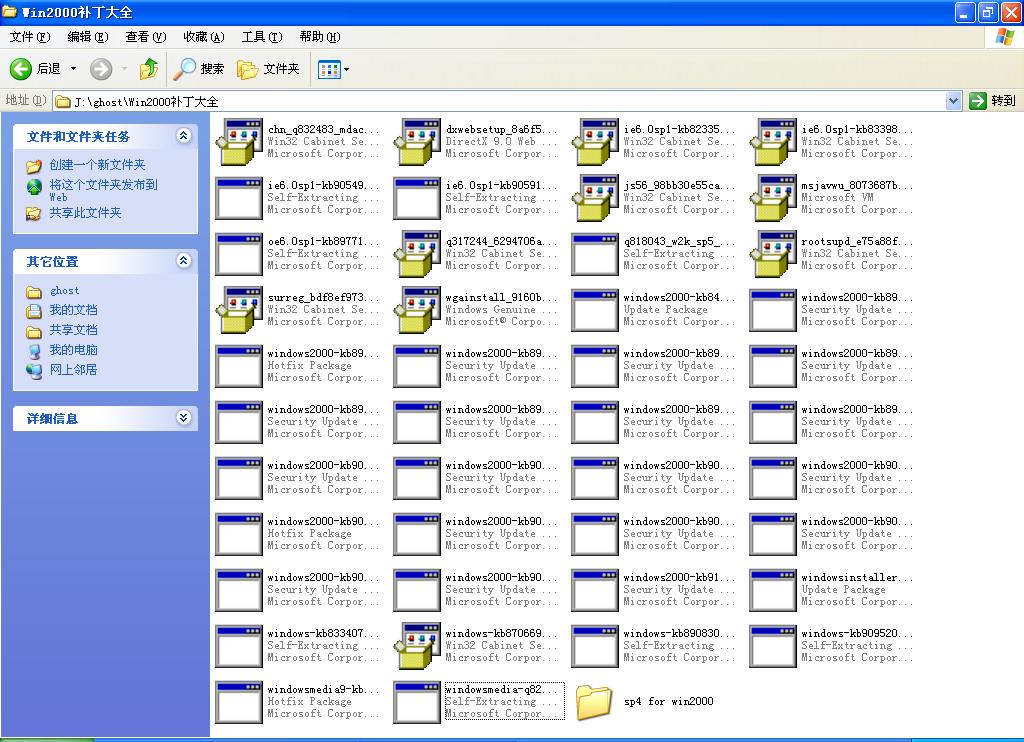1024x742 pixels.
Task: Select the windowsinstaller Update Package icon
Action: pyautogui.click(x=773, y=590)
